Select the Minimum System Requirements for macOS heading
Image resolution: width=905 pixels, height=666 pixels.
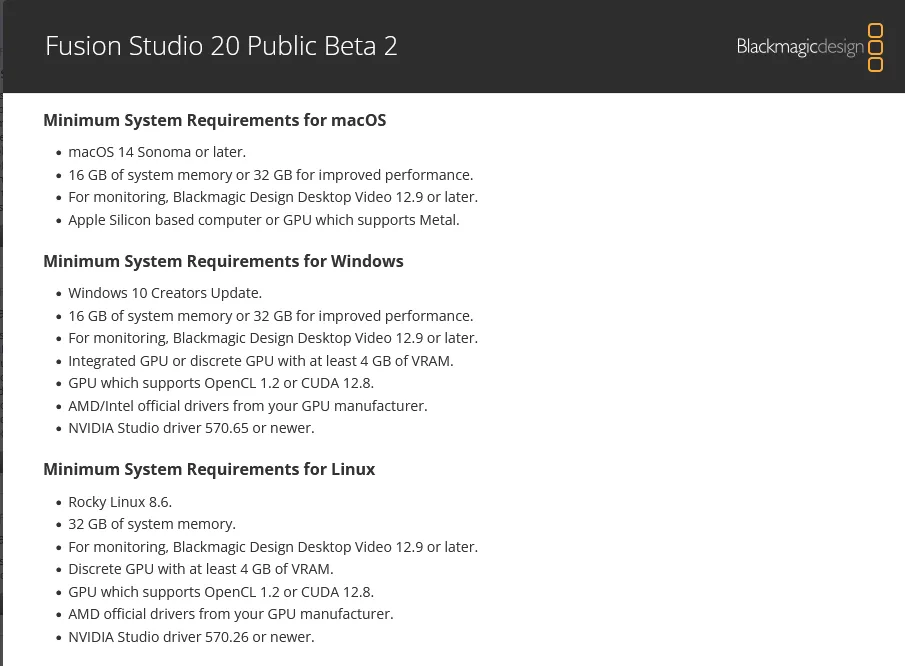coord(215,120)
